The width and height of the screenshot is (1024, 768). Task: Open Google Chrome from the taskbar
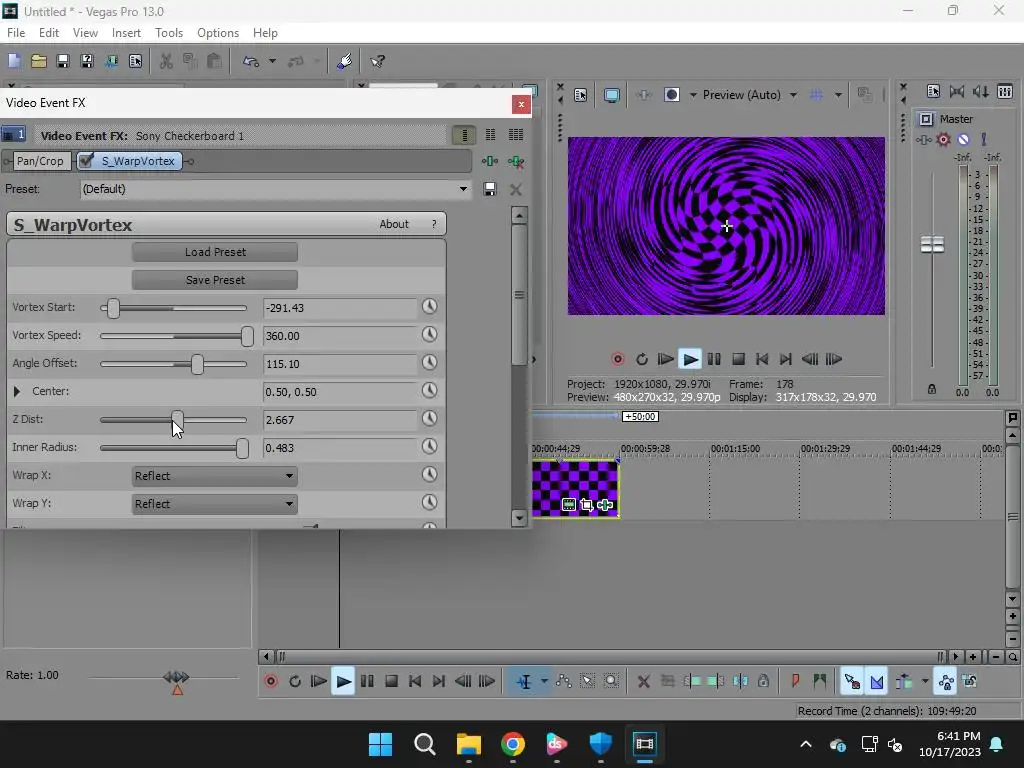tap(513, 744)
